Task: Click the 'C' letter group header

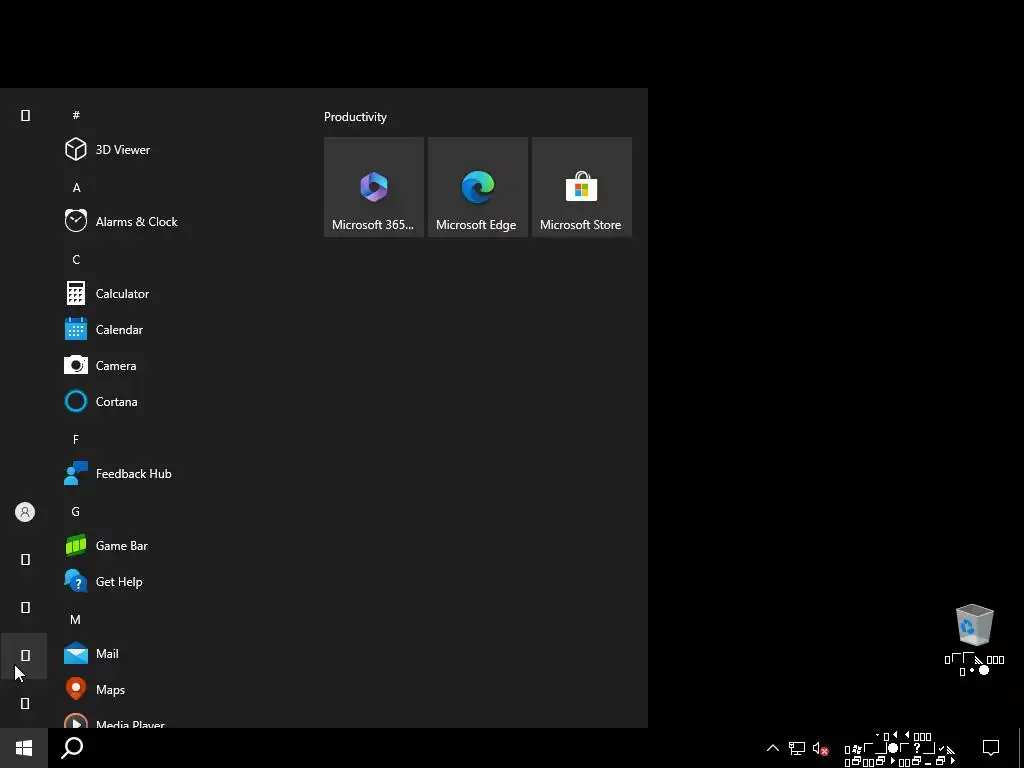Action: click(x=76, y=259)
